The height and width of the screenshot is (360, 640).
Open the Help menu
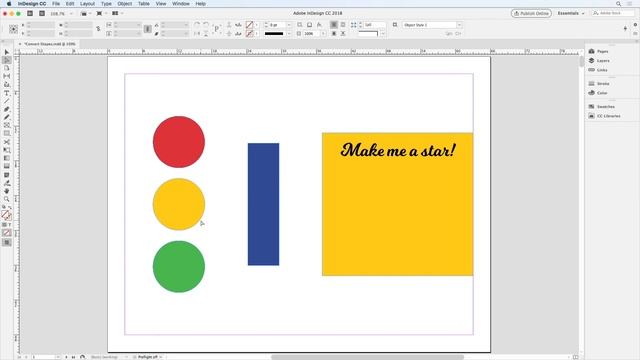coord(200,4)
